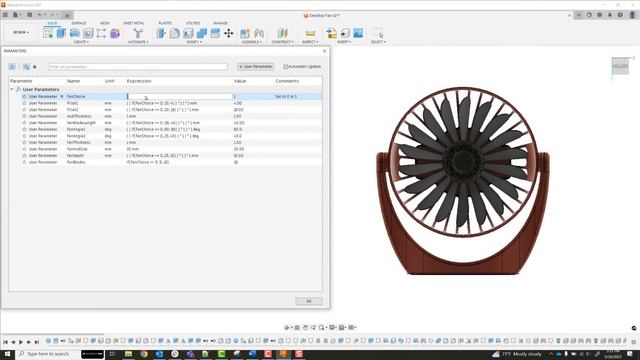640x360 pixels.
Task: Click the Save icon in quick access bar
Action: point(29,15)
